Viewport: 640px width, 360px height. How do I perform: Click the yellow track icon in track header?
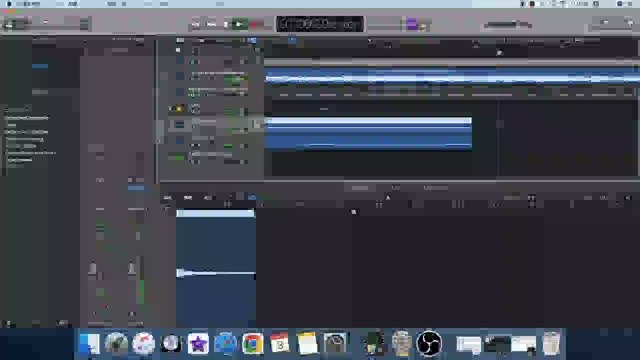pos(179,109)
